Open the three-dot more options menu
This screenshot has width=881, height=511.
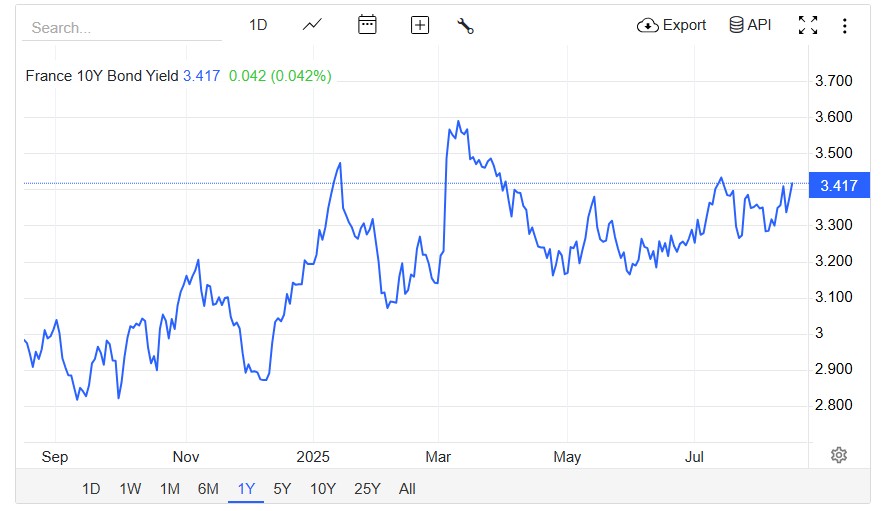[845, 25]
